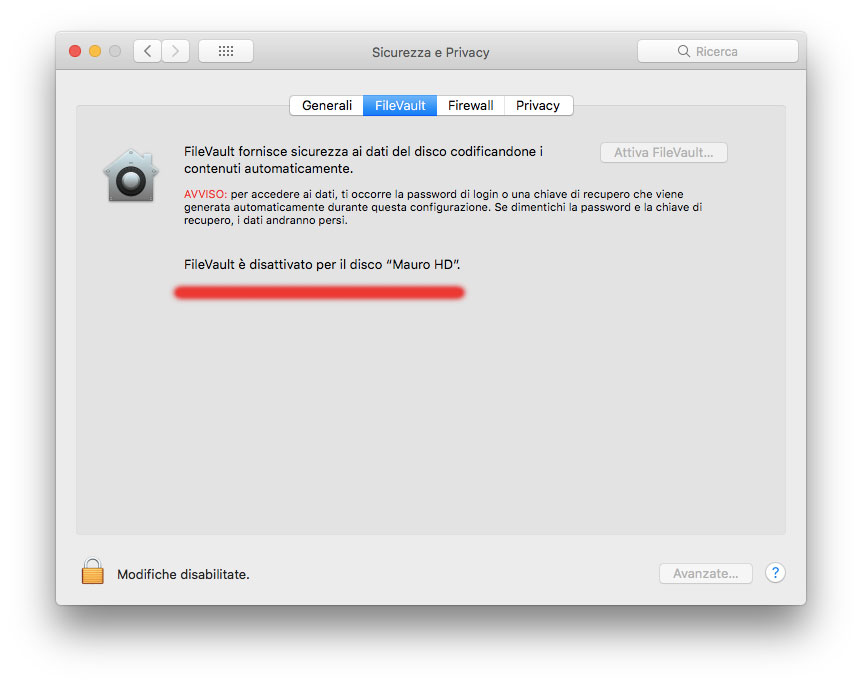Click the magnifying glass search icon

683,51
